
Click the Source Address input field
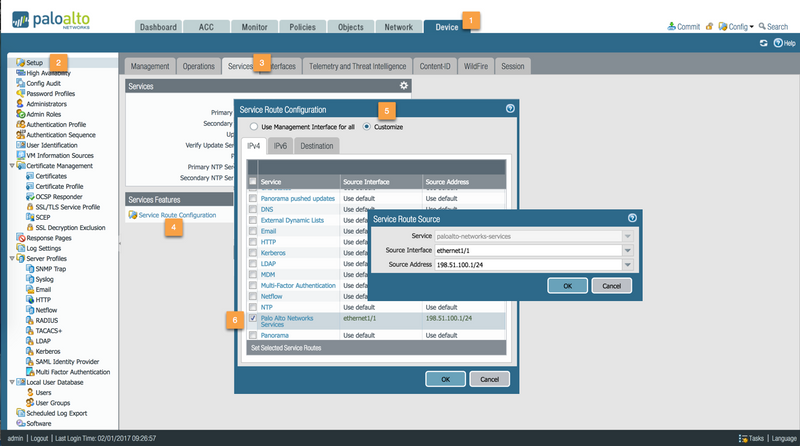528,264
